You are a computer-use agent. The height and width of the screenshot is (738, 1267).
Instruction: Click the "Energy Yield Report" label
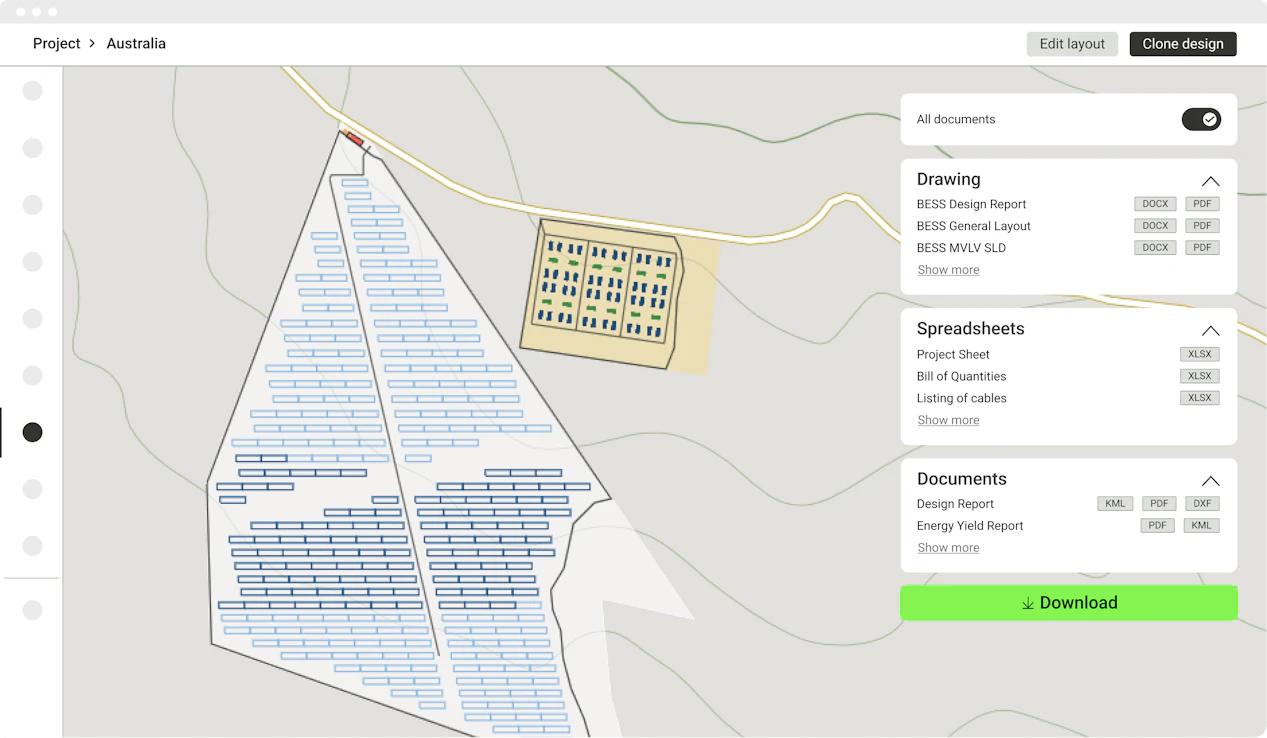(x=970, y=526)
